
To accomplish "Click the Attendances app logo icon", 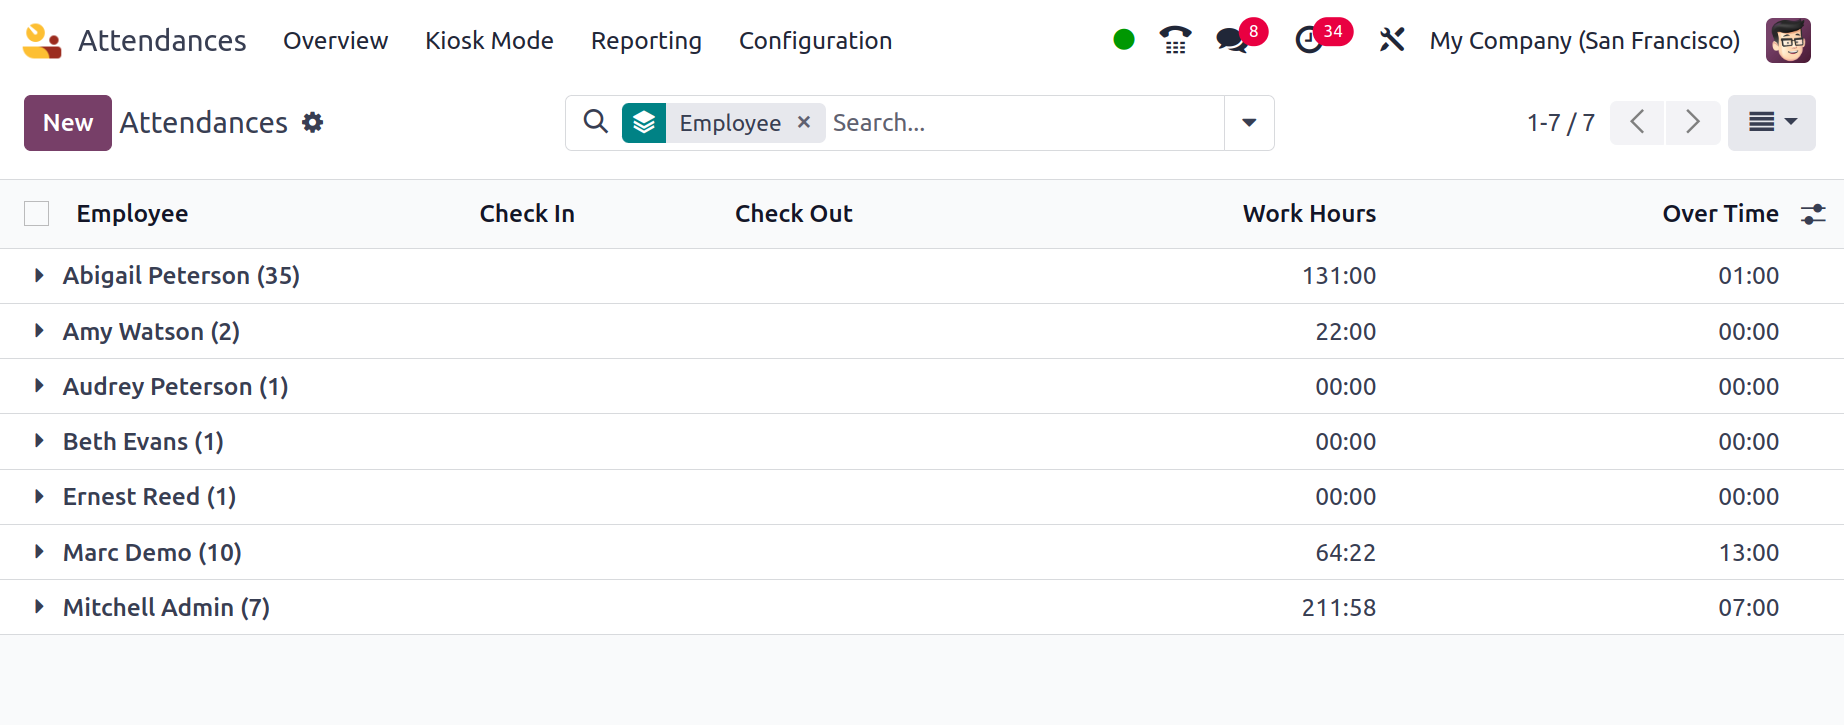I will tap(42, 41).
